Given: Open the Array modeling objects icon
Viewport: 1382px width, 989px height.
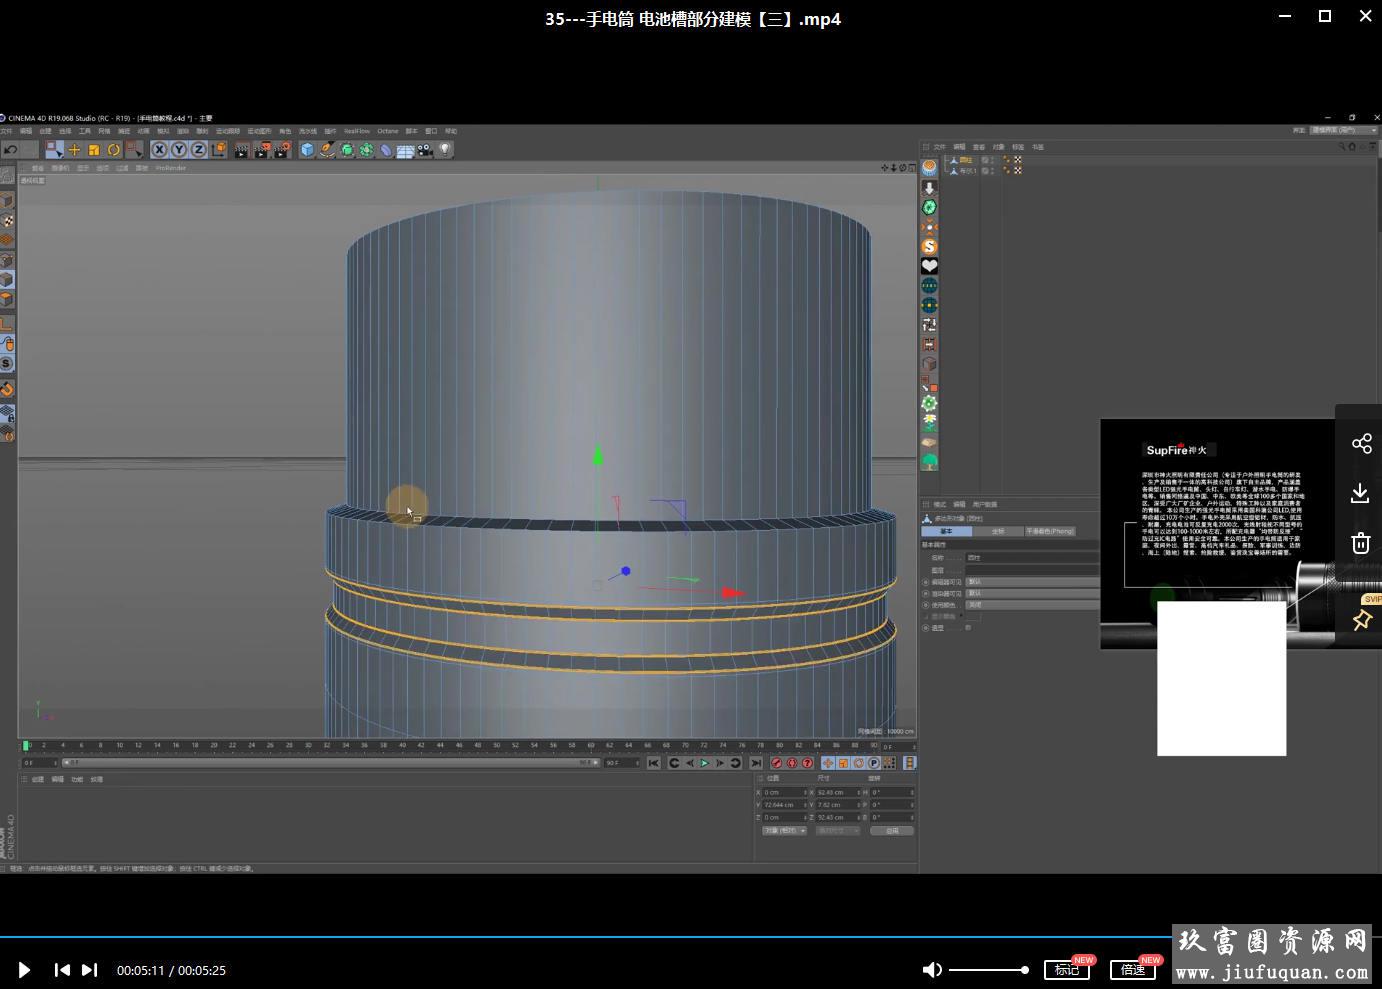Looking at the screenshot, I should pyautogui.click(x=367, y=150).
